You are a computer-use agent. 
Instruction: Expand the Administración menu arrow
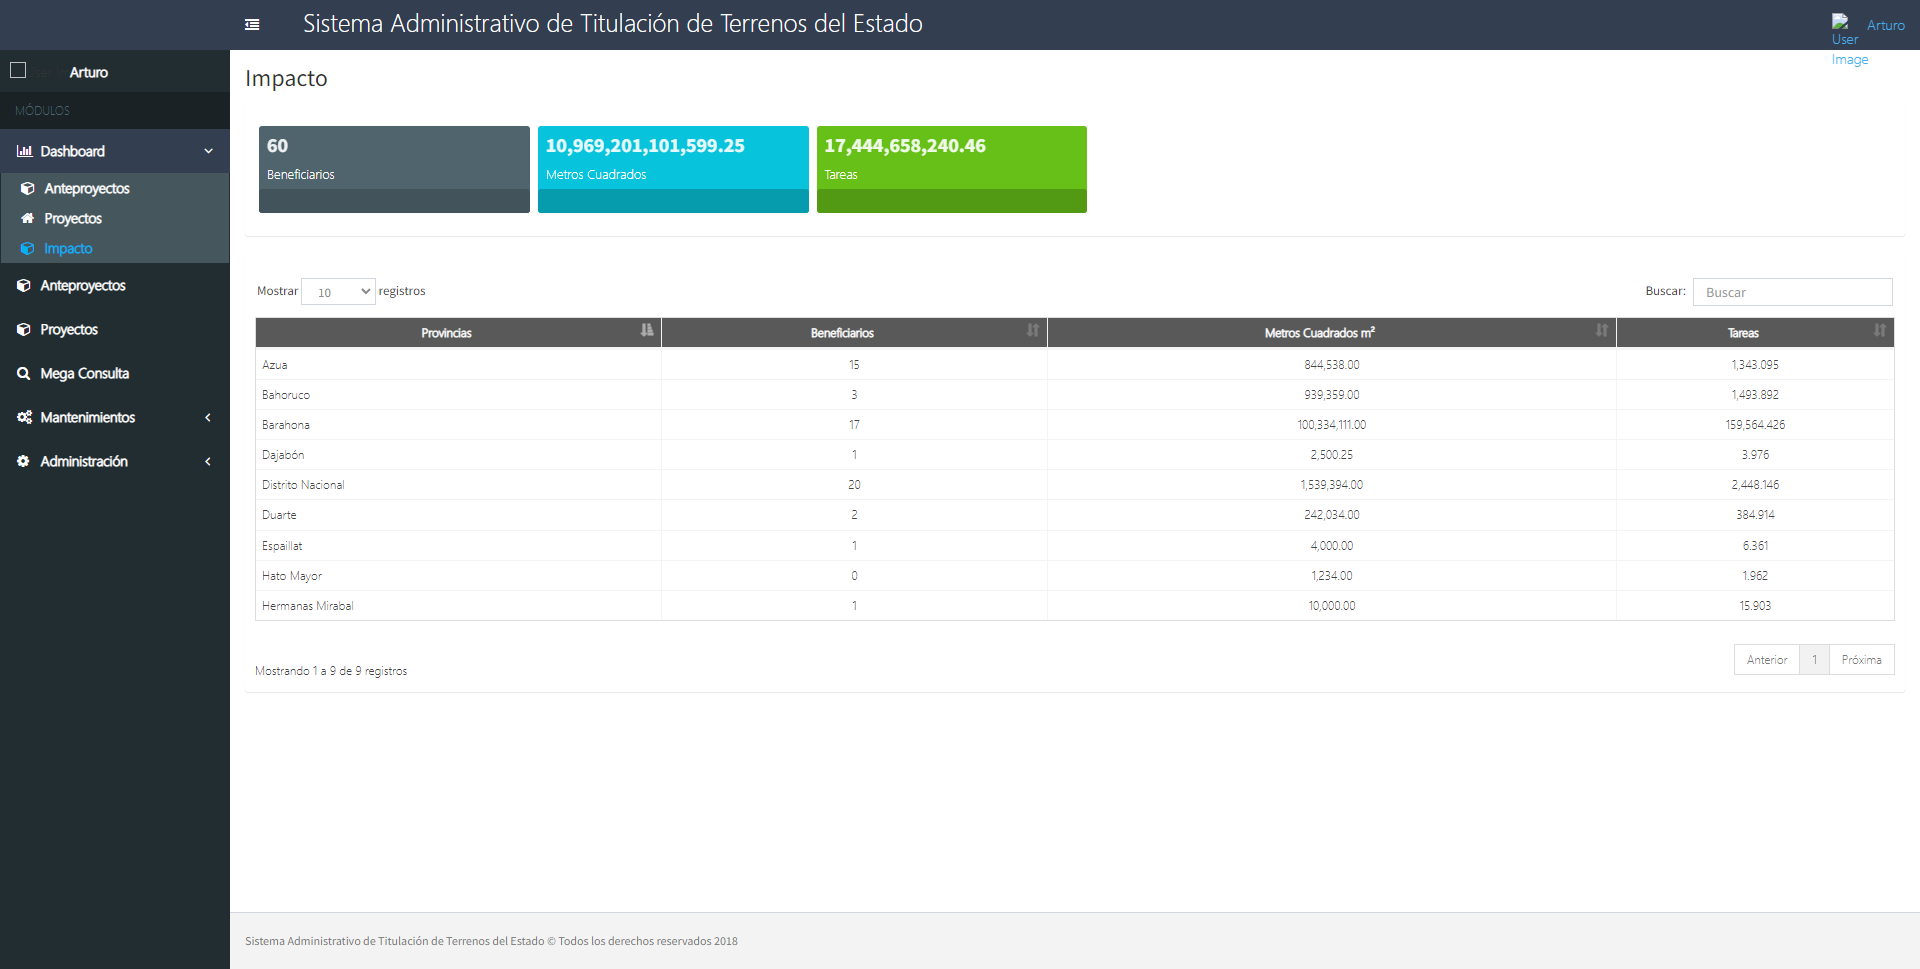coord(208,461)
